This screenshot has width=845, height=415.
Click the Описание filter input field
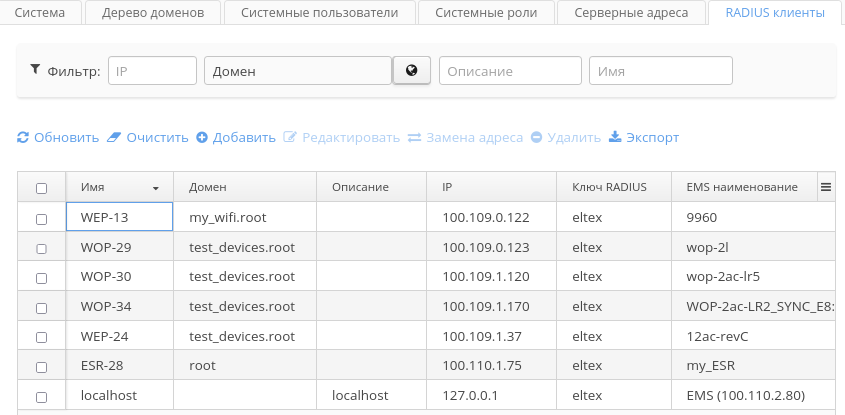click(510, 71)
